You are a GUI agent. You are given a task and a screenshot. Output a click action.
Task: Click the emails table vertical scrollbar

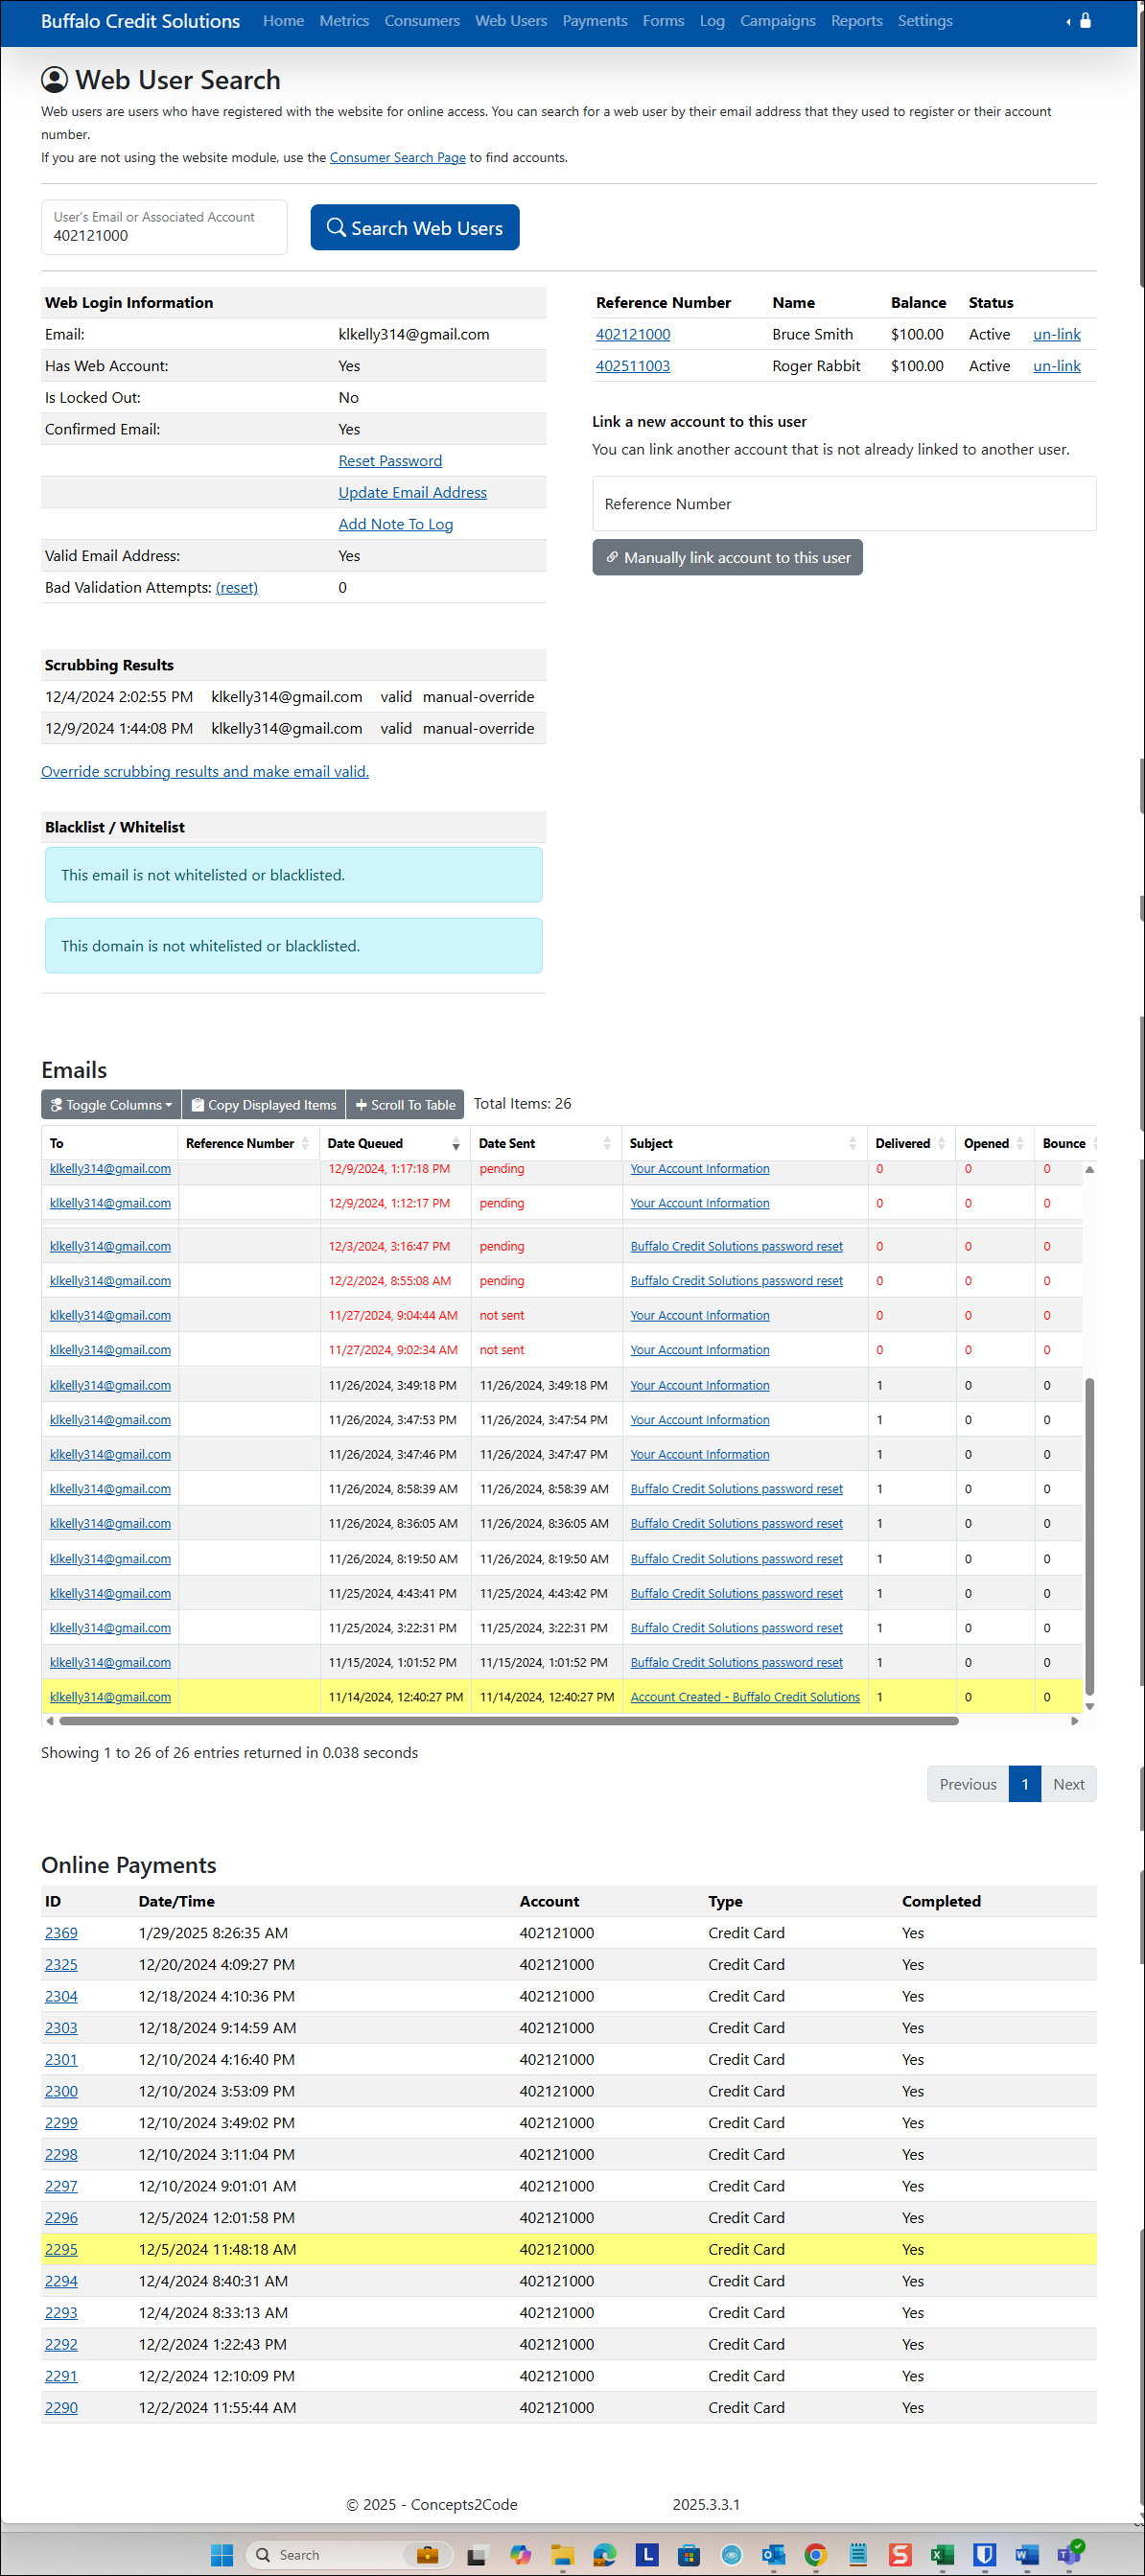coord(1089,1536)
